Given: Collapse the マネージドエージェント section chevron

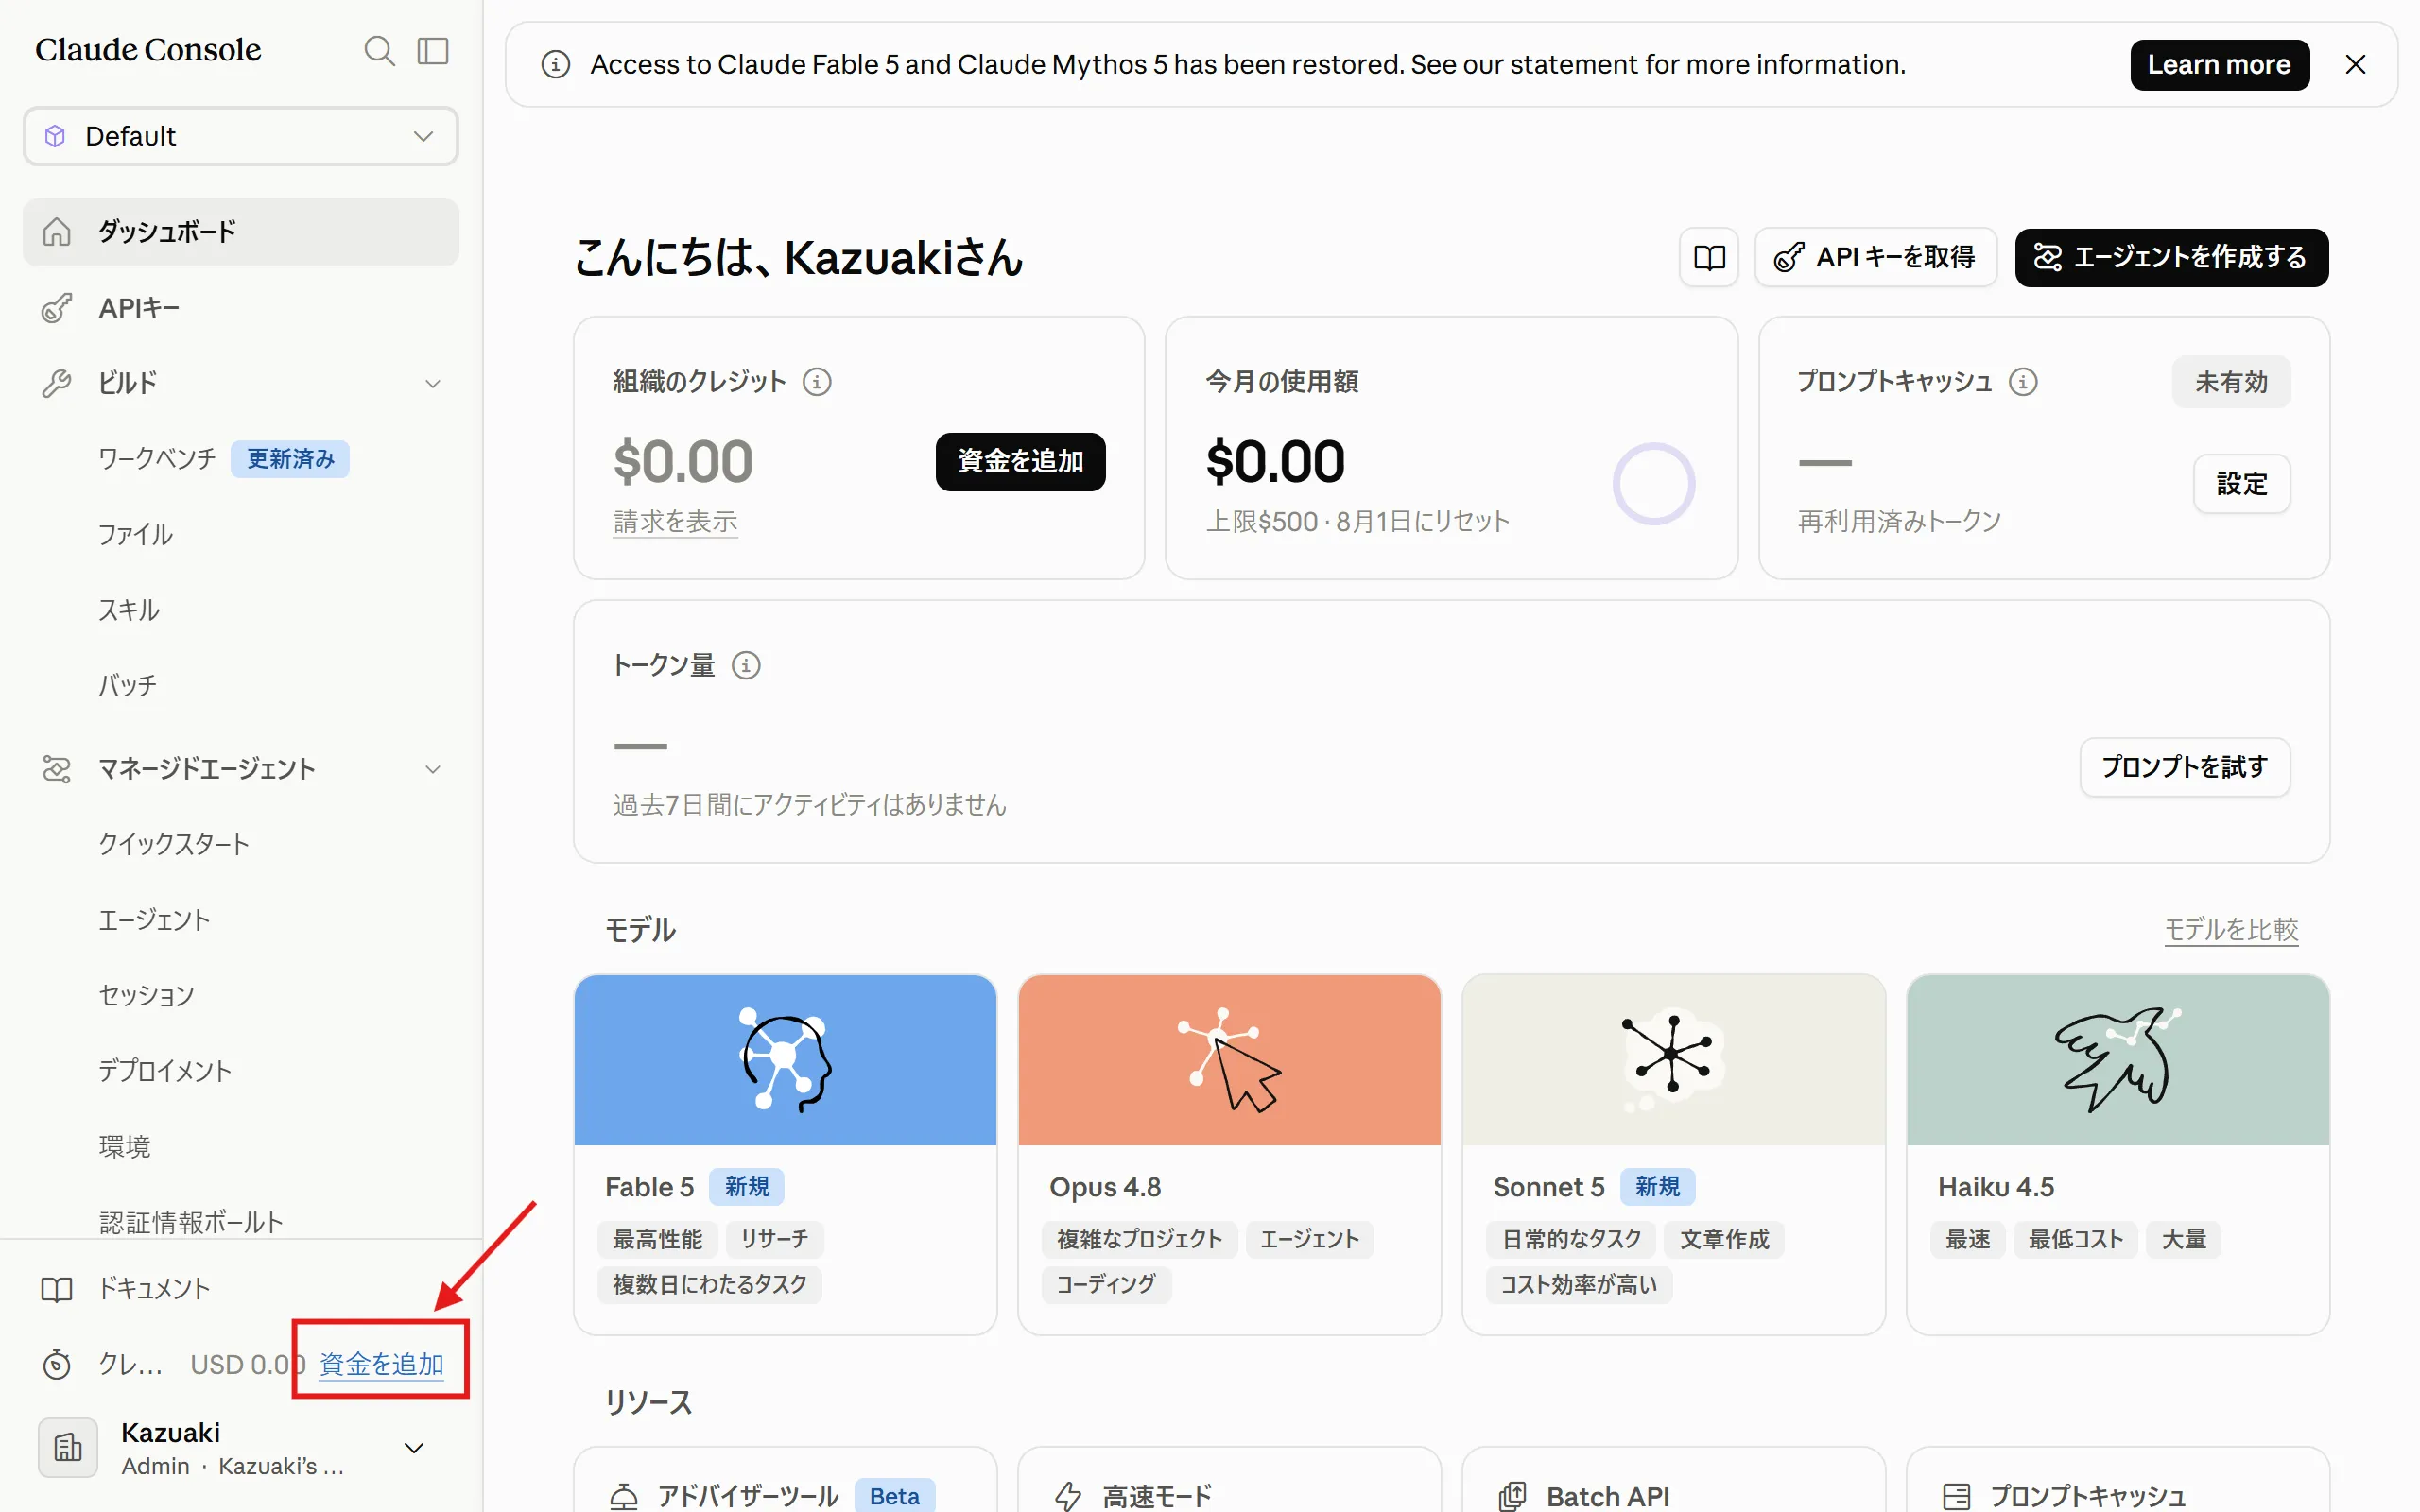Looking at the screenshot, I should [x=433, y=769].
